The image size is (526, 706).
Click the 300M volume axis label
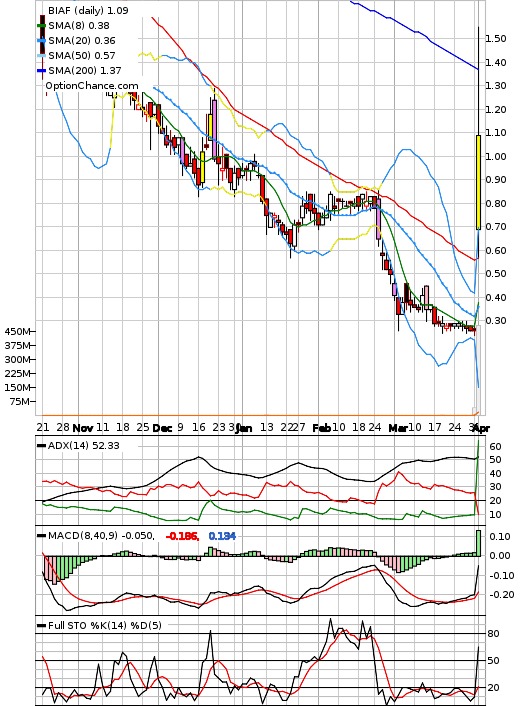(18, 359)
